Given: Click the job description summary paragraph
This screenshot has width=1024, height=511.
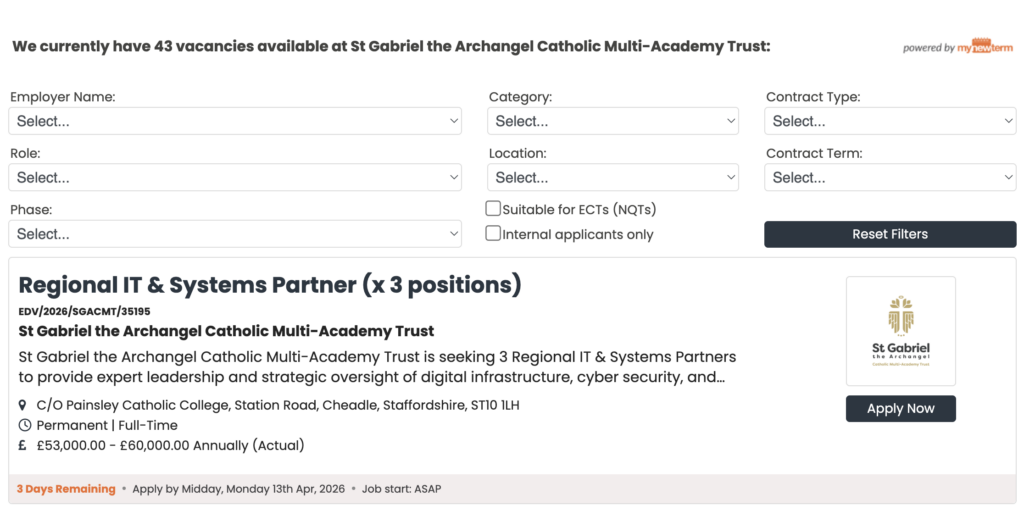Looking at the screenshot, I should point(377,367).
